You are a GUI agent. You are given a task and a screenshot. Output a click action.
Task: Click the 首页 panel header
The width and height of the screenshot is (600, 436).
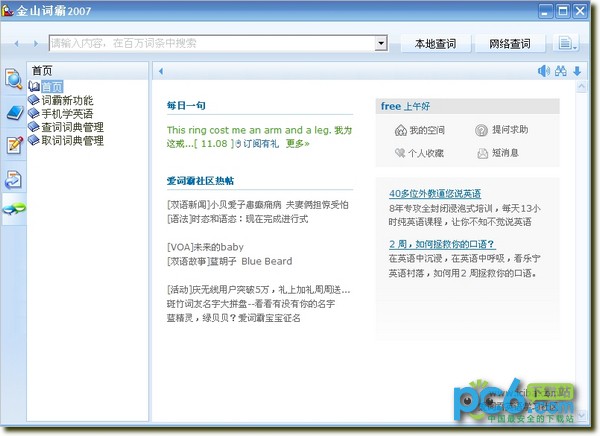[42, 70]
